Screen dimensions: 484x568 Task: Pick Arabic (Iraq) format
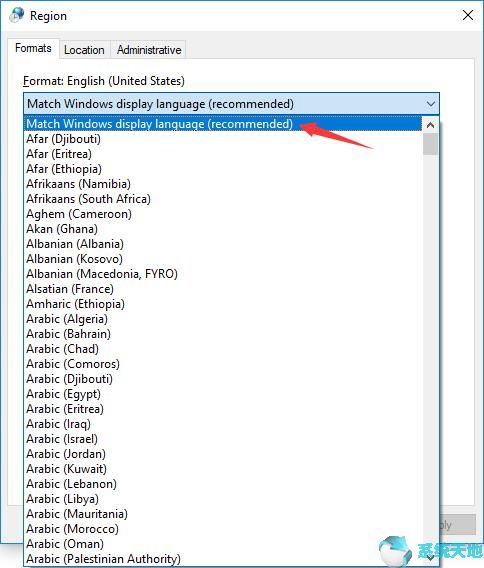(223, 424)
